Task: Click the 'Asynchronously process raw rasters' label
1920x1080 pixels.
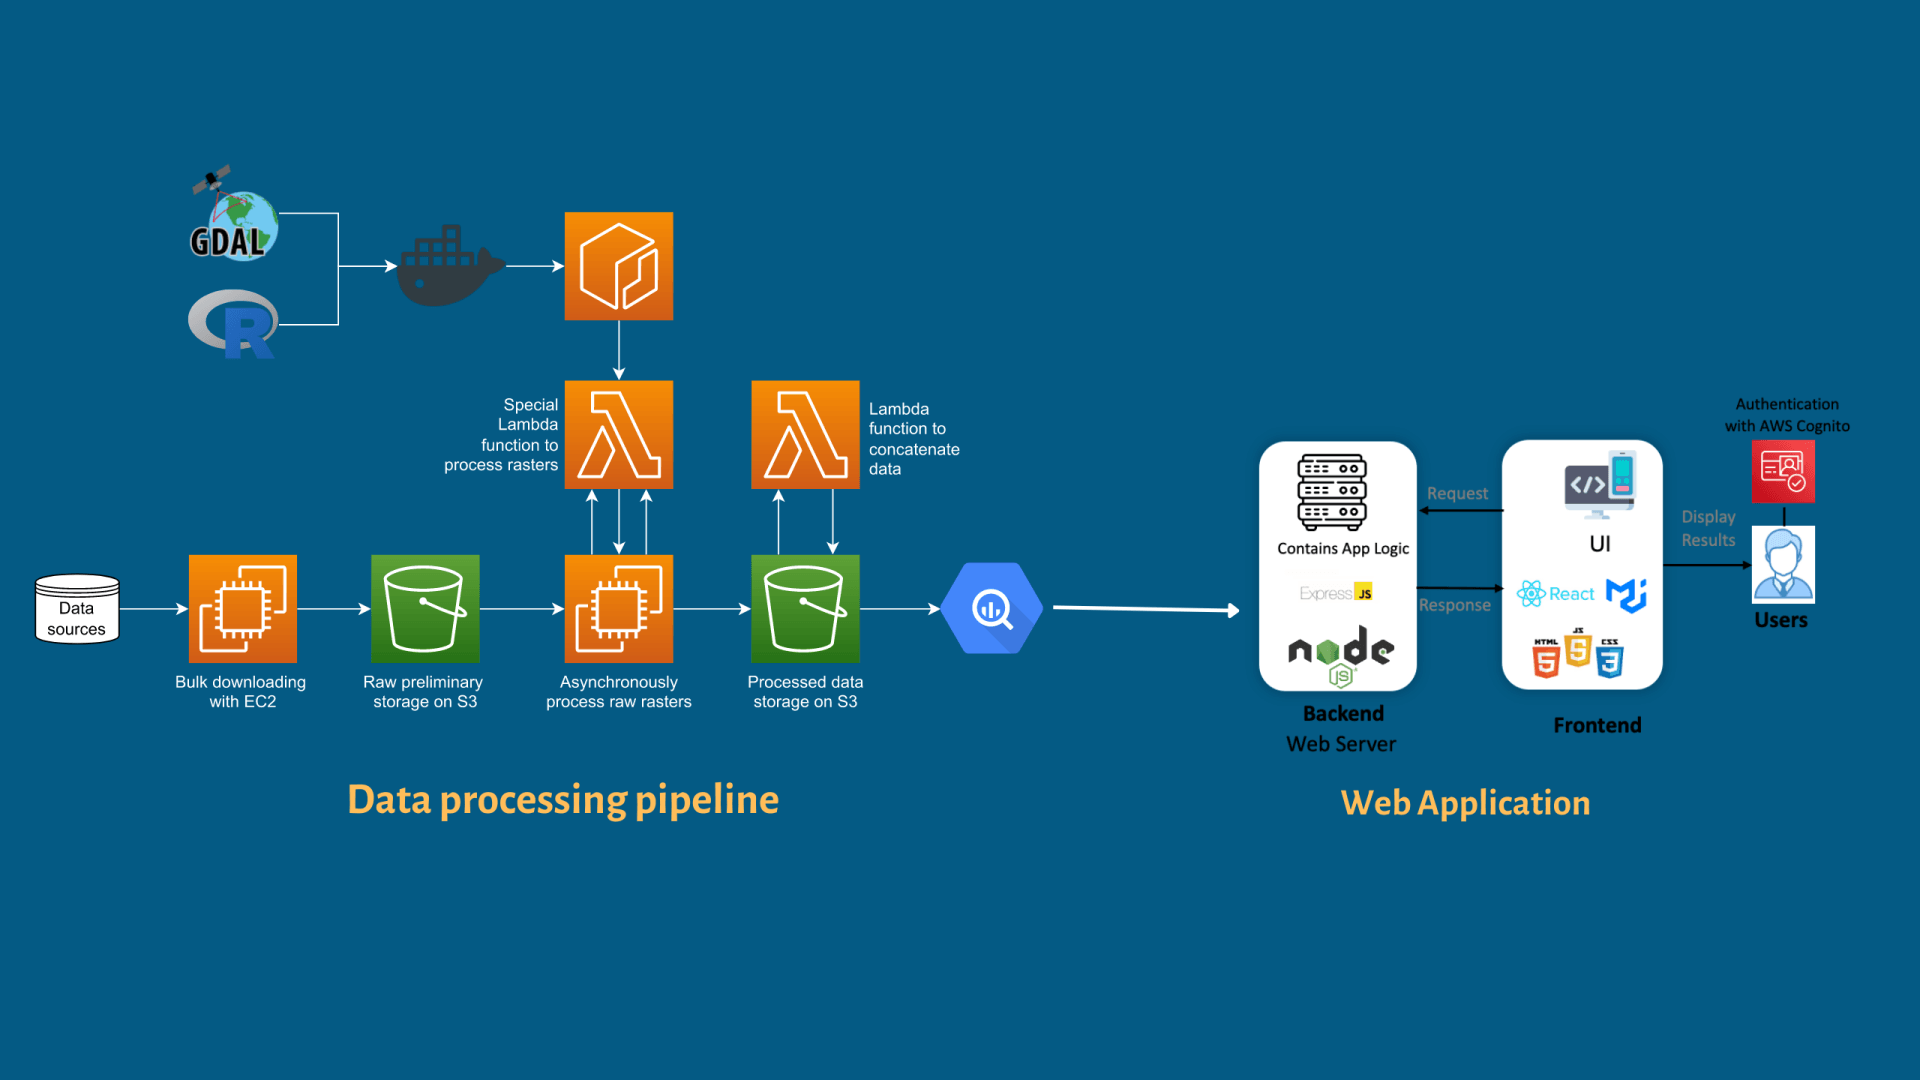Action: pyautogui.click(x=619, y=692)
